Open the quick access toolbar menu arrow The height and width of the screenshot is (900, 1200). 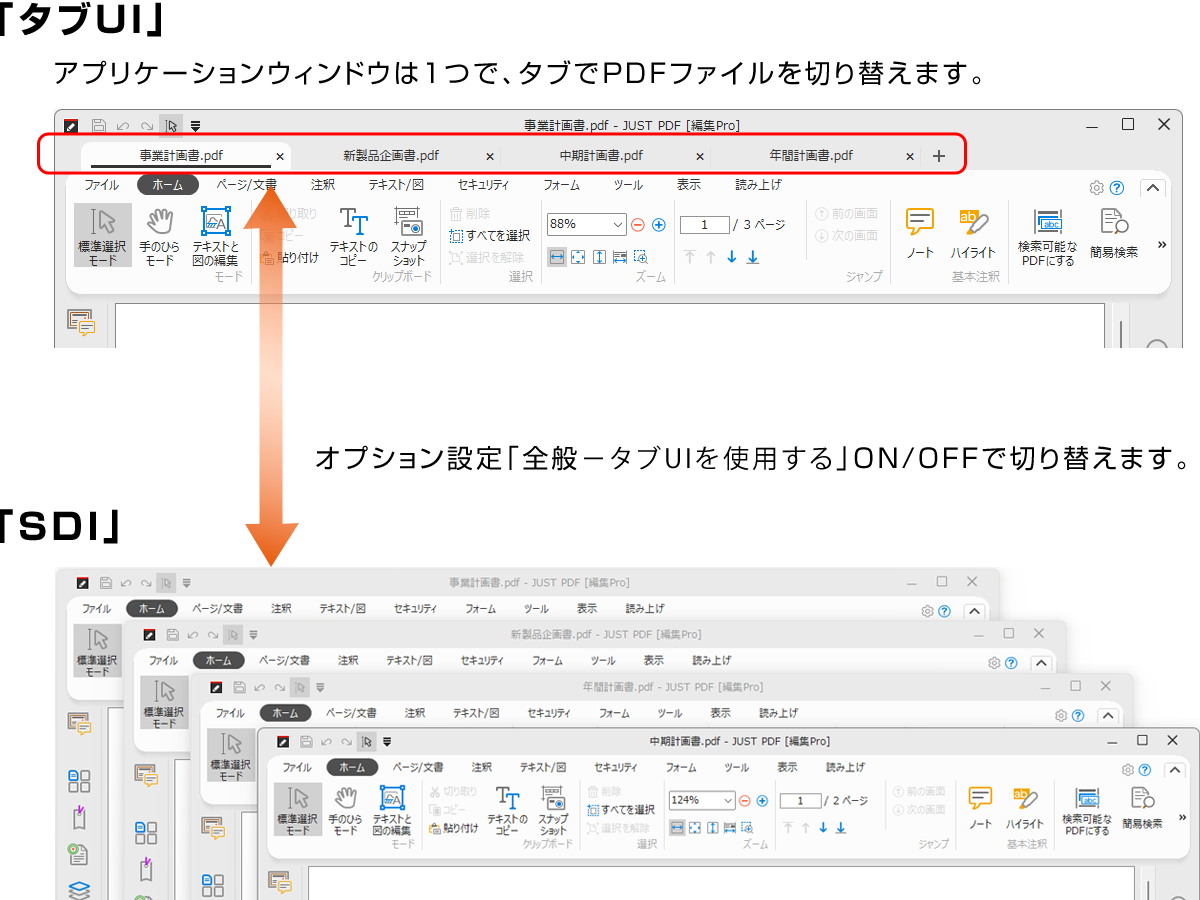pyautogui.click(x=195, y=125)
